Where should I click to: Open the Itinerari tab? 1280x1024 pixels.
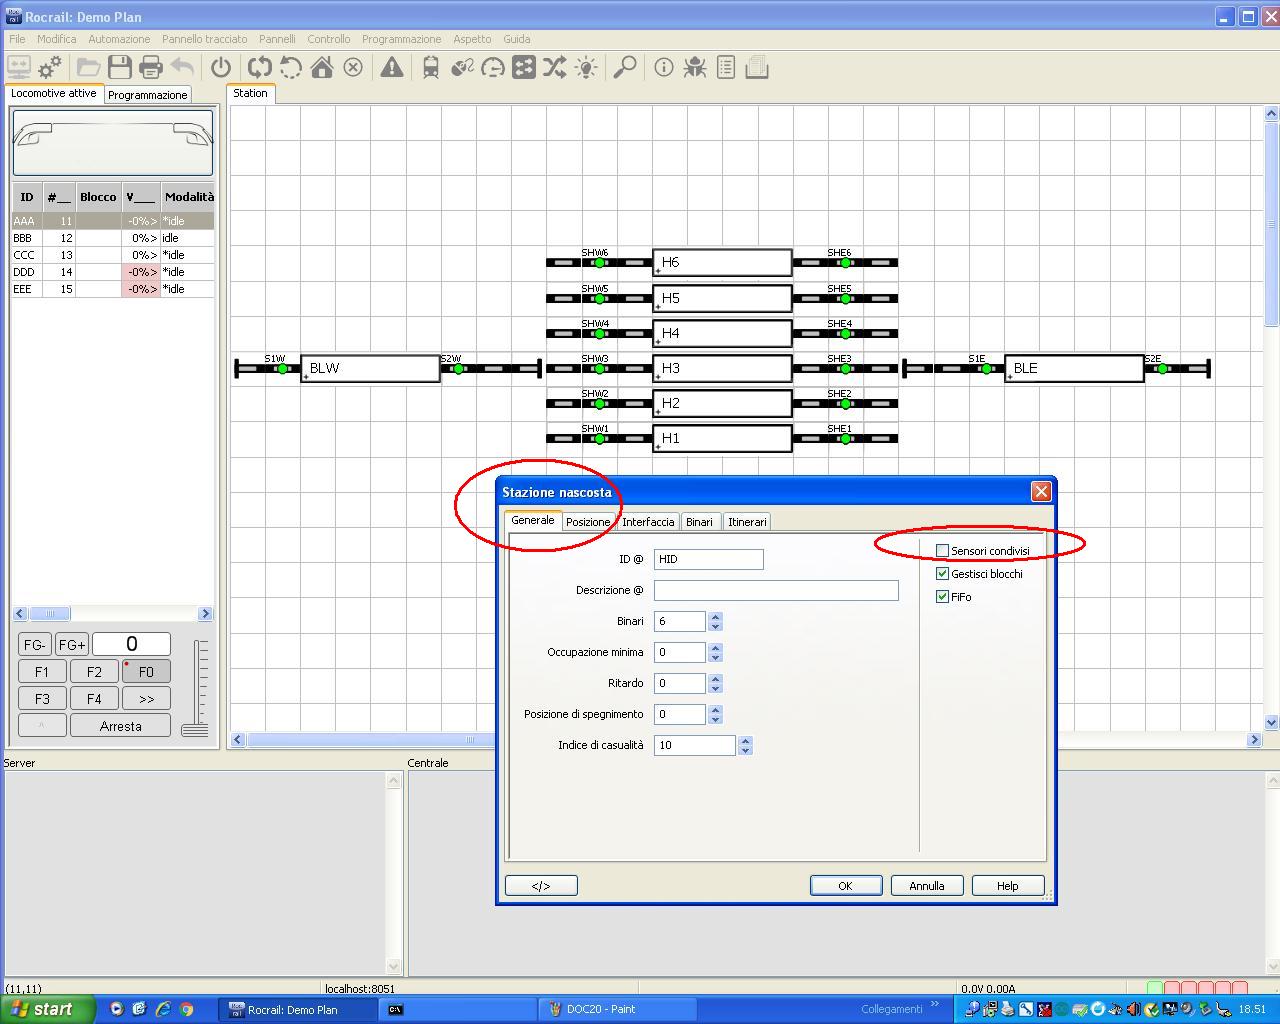[747, 522]
